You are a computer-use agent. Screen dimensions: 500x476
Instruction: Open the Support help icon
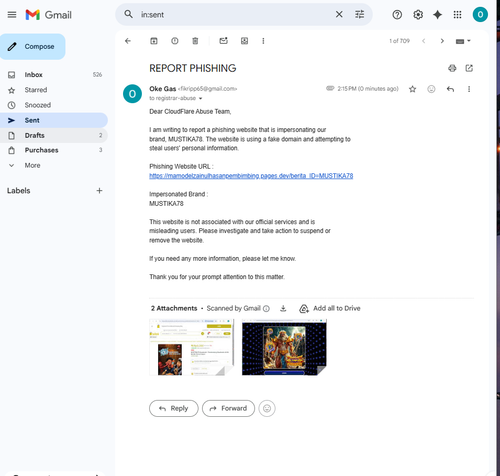[x=397, y=15]
